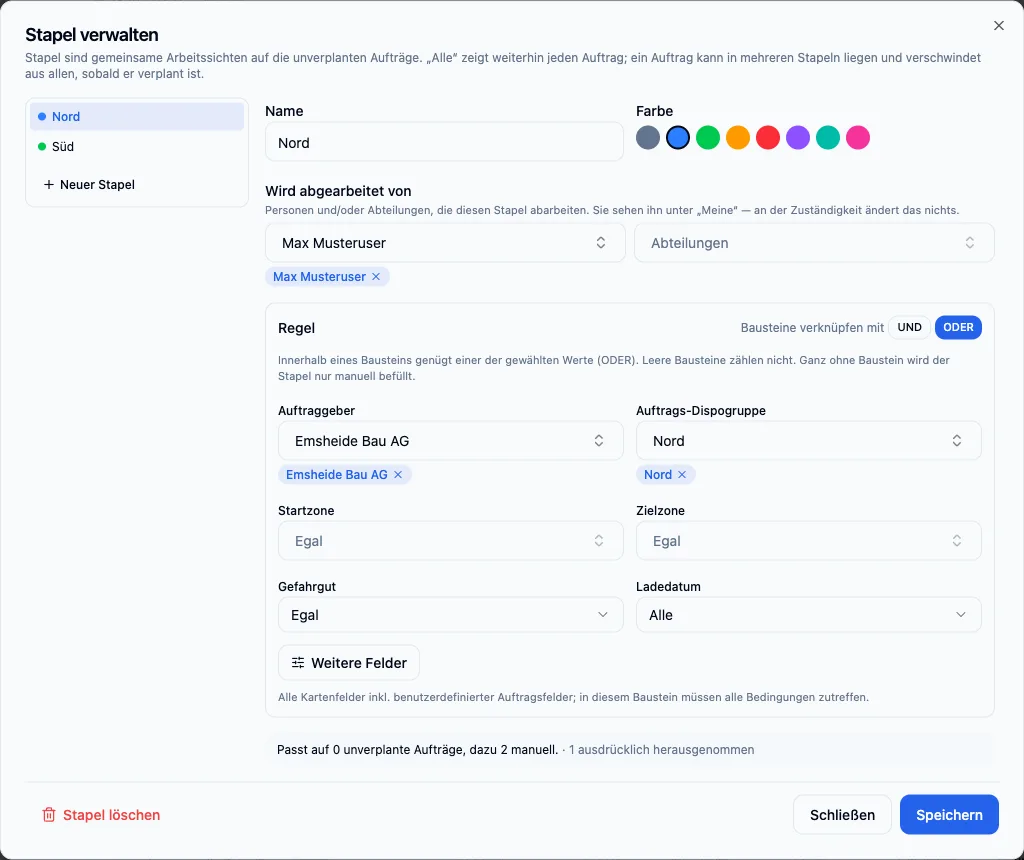Set Bausteine link mode to ODER
This screenshot has height=860, width=1024.
[x=958, y=327]
